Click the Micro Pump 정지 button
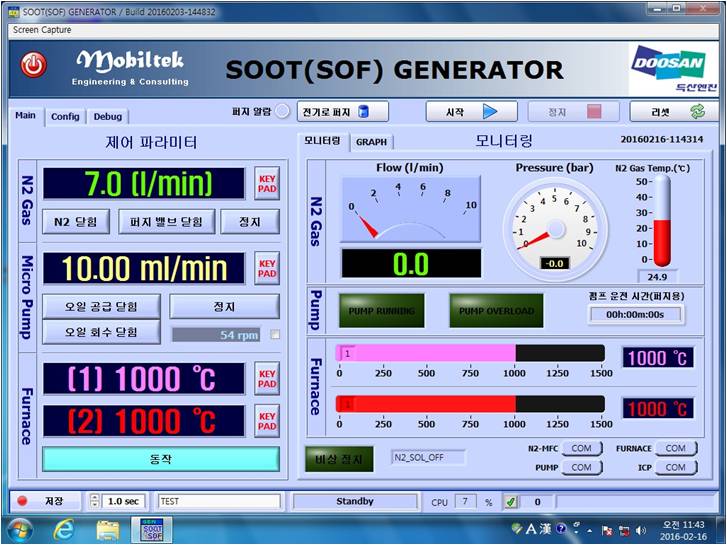Image resolution: width=727 pixels, height=545 pixels. (224, 307)
